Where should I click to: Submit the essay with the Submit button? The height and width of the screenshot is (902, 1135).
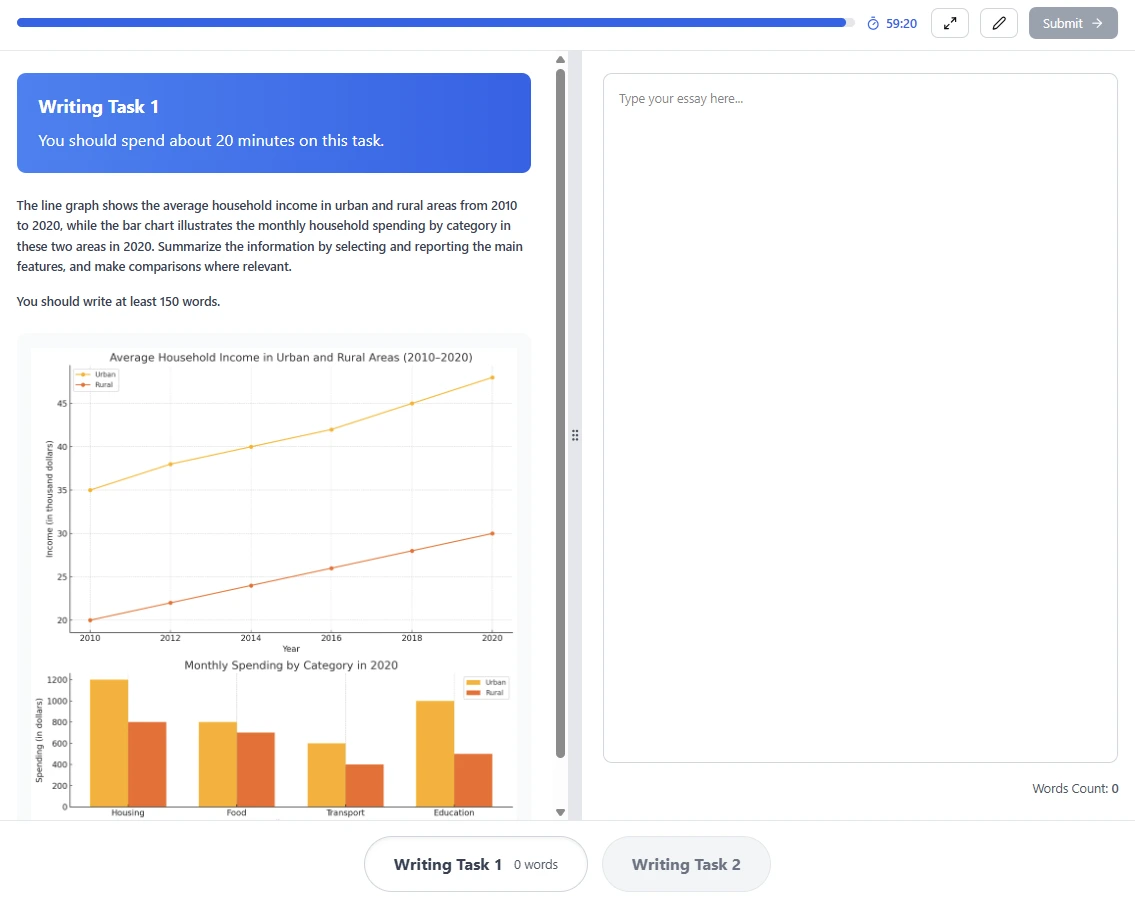1072,23
